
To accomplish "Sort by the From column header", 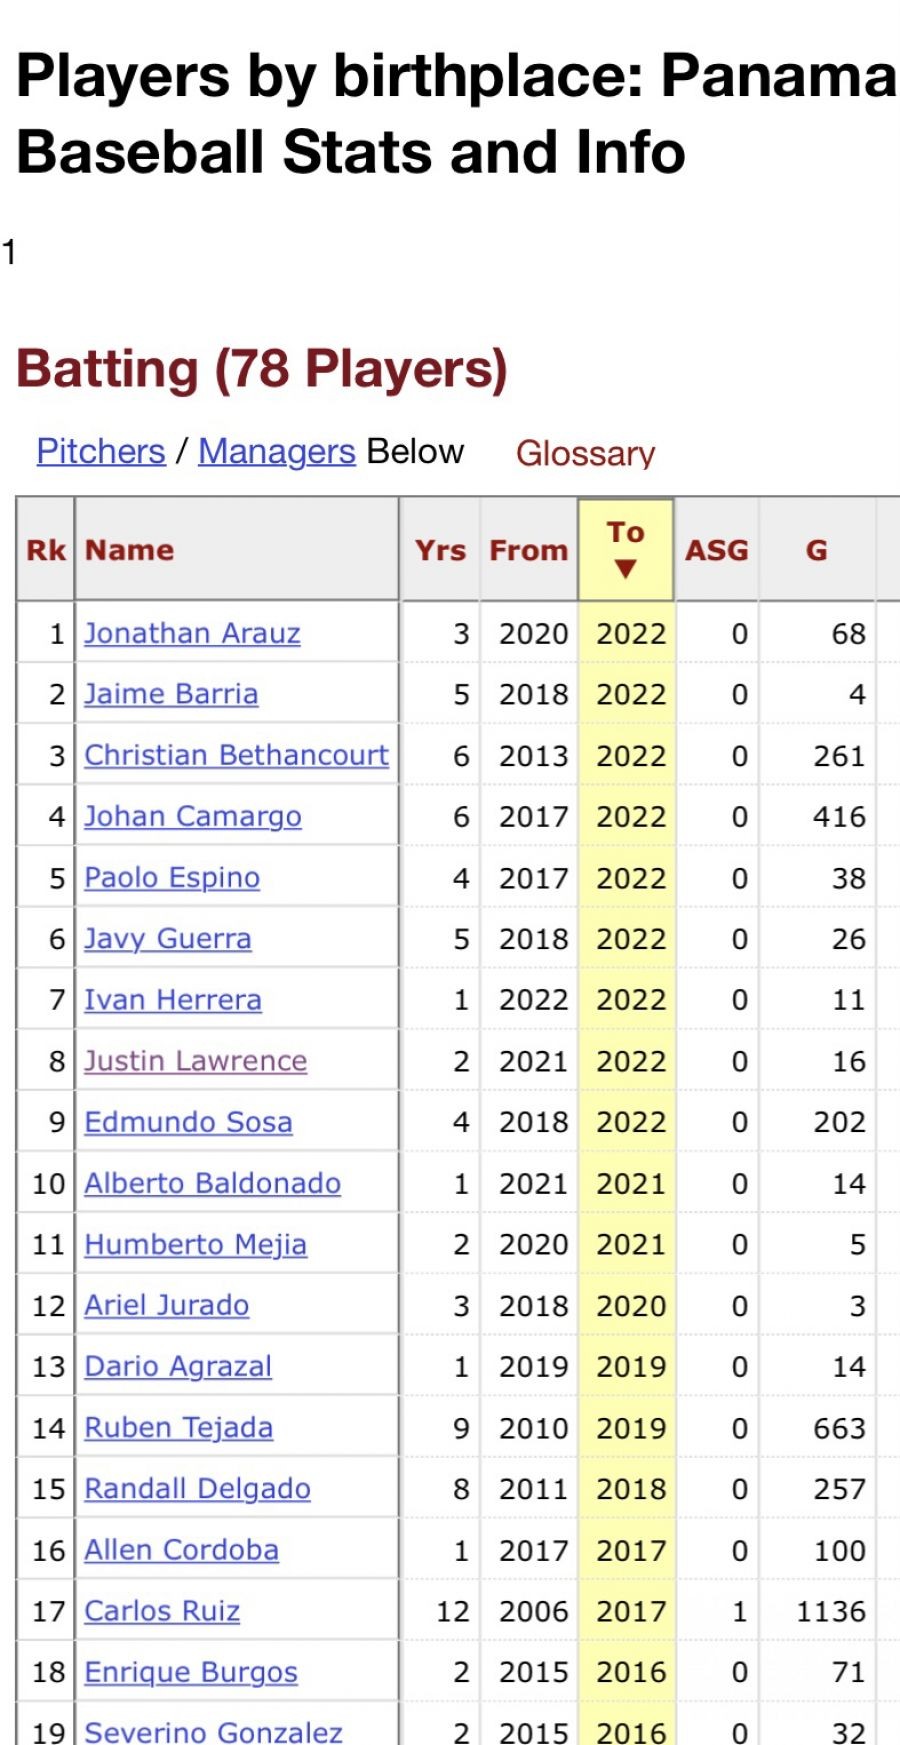I will [x=528, y=550].
